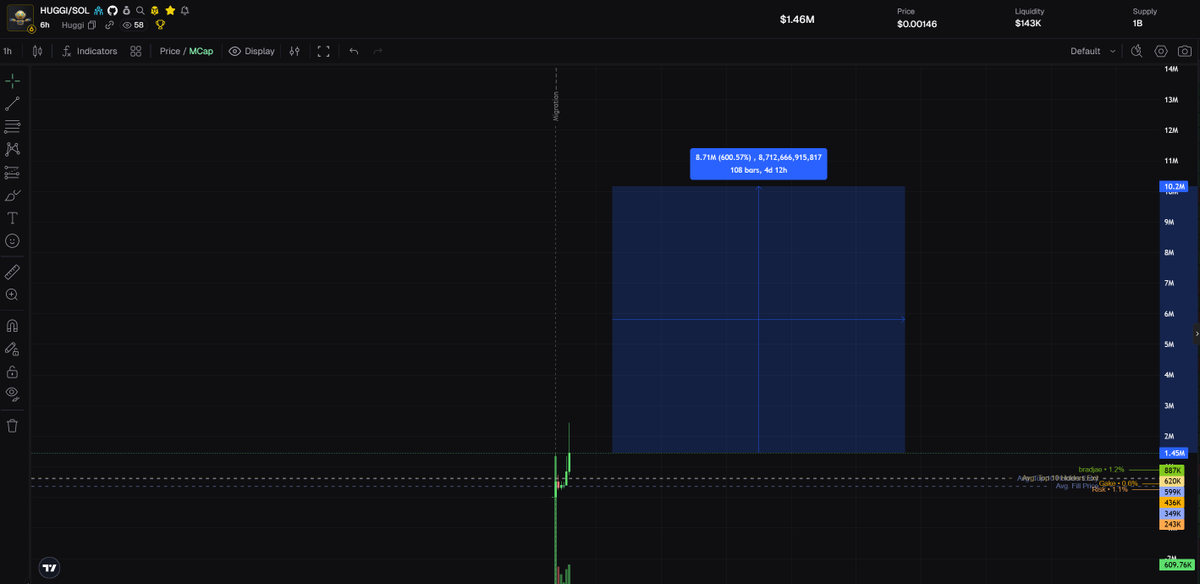Open the GitHub link icon
The image size is (1200, 584).
pos(112,10)
